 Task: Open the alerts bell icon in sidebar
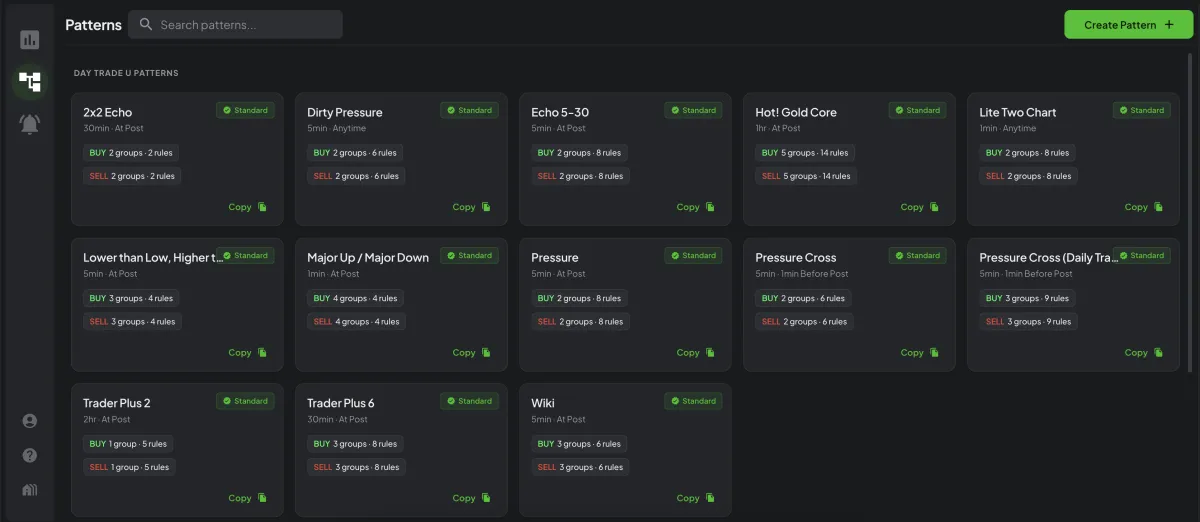coord(30,125)
